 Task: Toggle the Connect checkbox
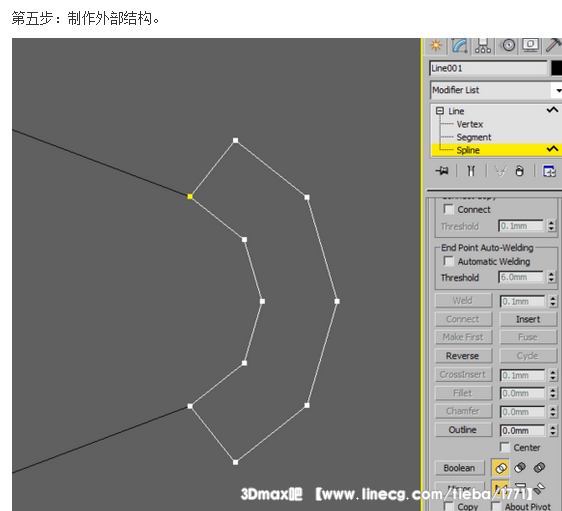448,209
